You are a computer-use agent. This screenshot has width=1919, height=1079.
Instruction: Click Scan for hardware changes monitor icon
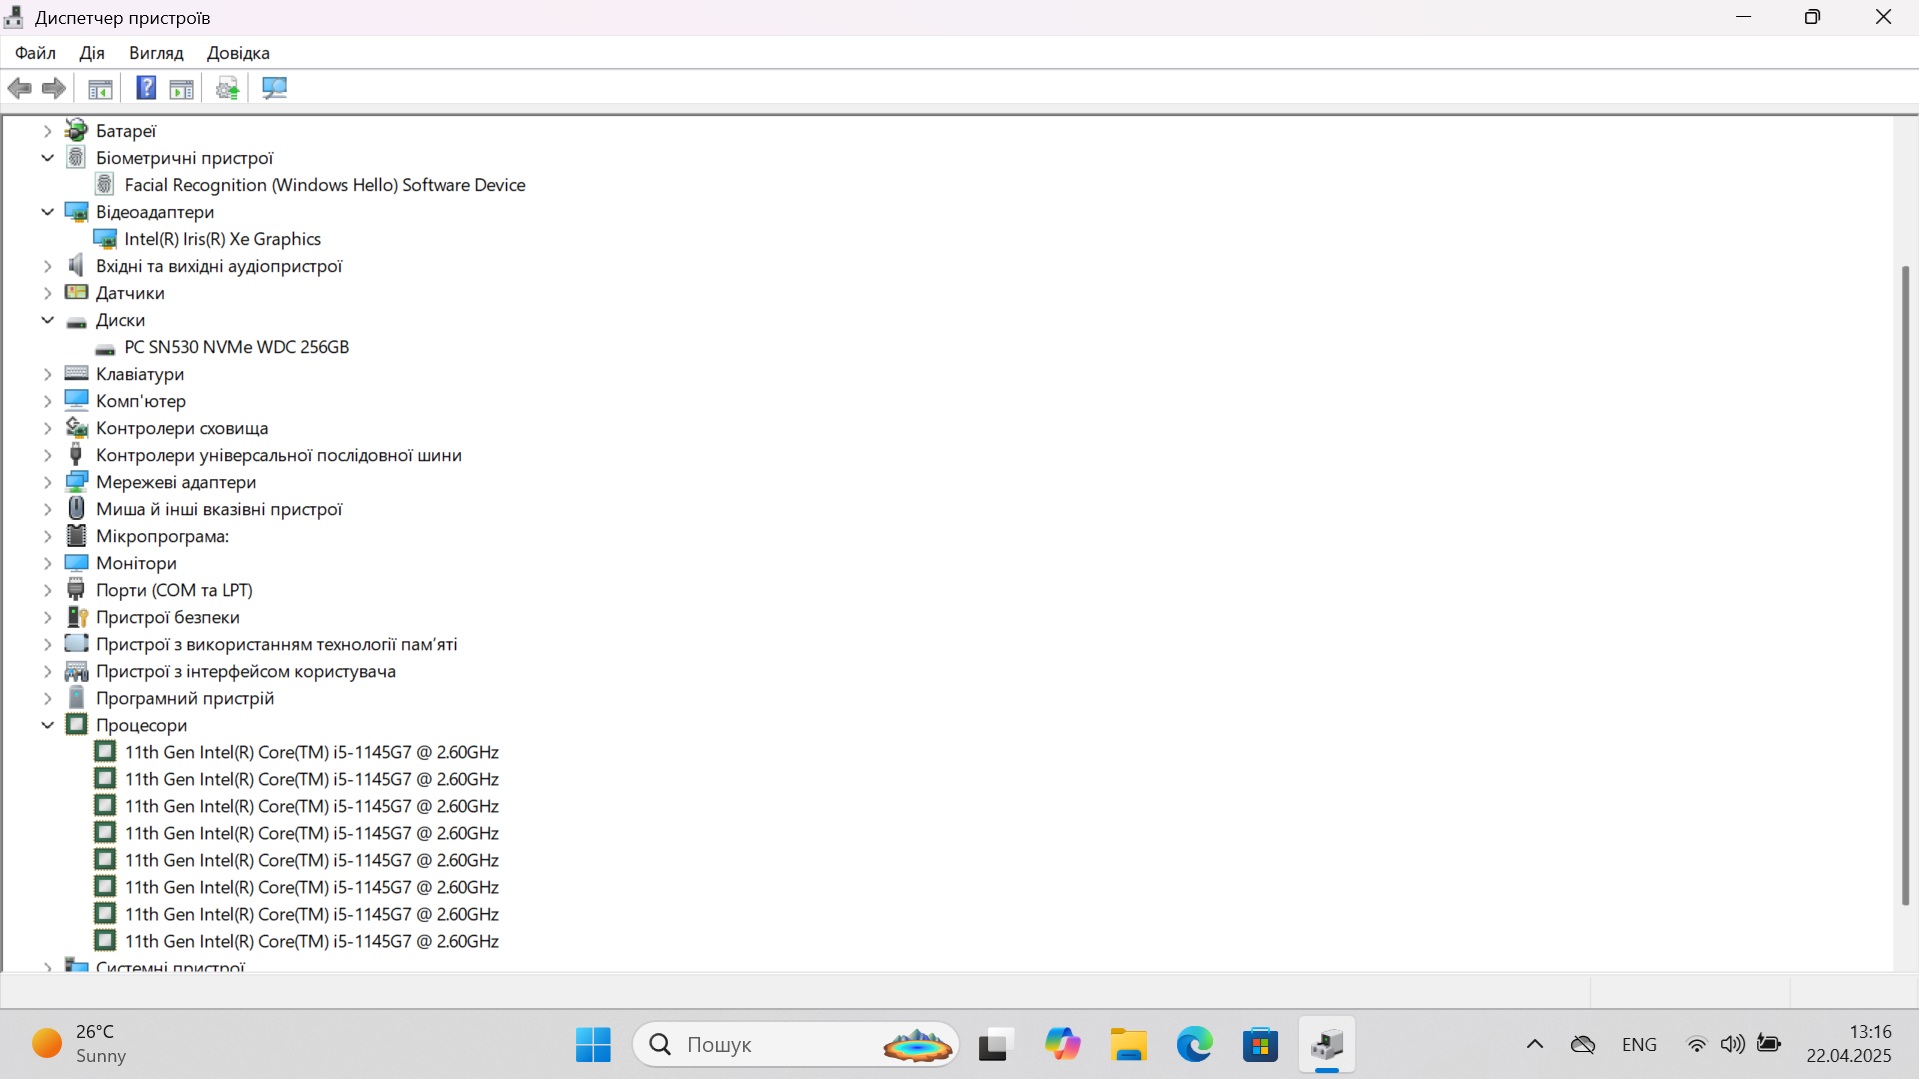[274, 88]
